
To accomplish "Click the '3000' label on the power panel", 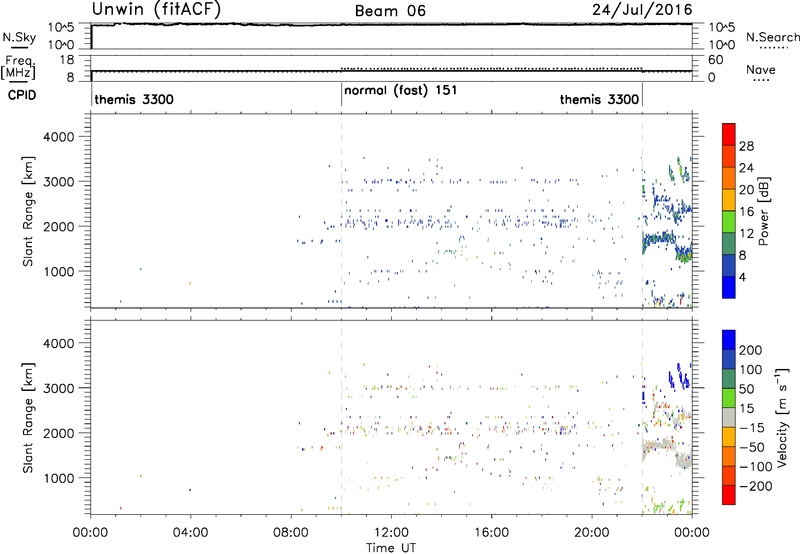I will pos(58,182).
